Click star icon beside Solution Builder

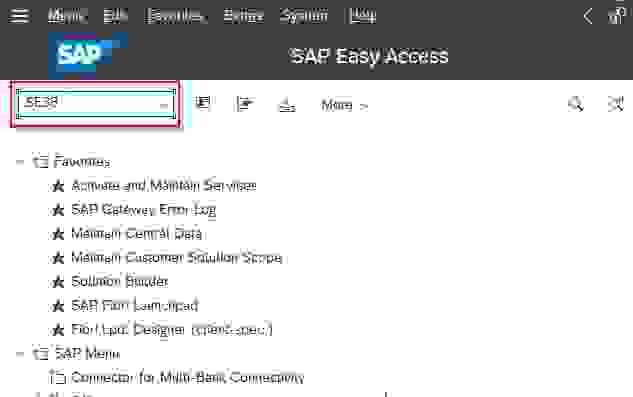(58, 282)
